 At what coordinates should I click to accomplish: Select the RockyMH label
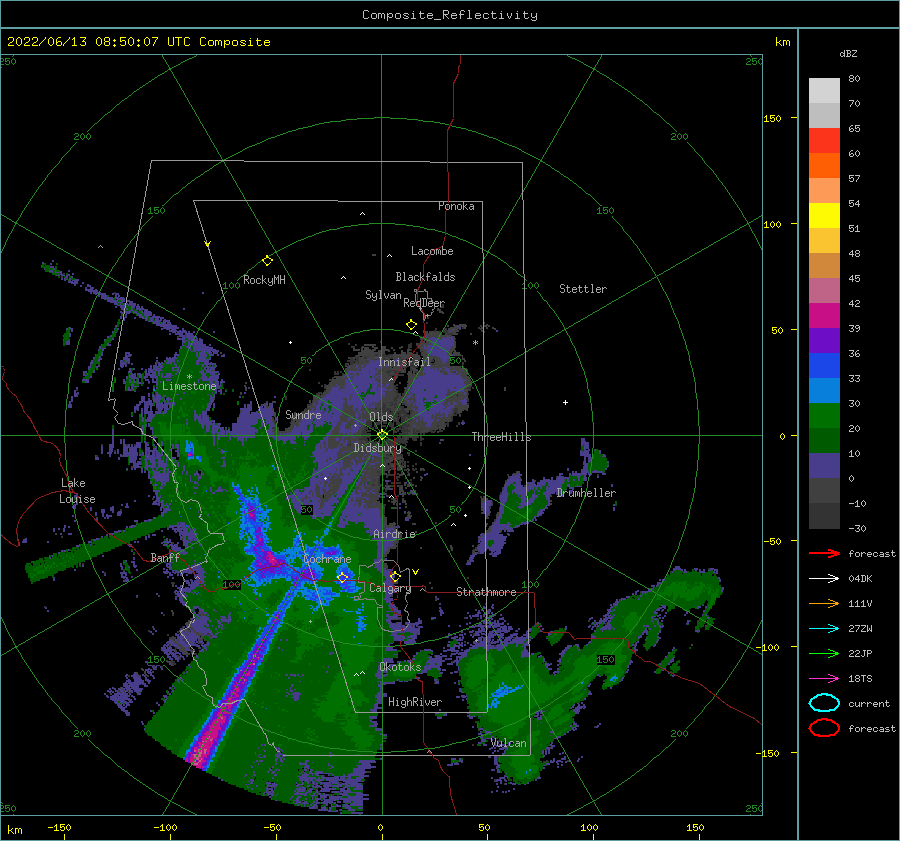point(264,280)
